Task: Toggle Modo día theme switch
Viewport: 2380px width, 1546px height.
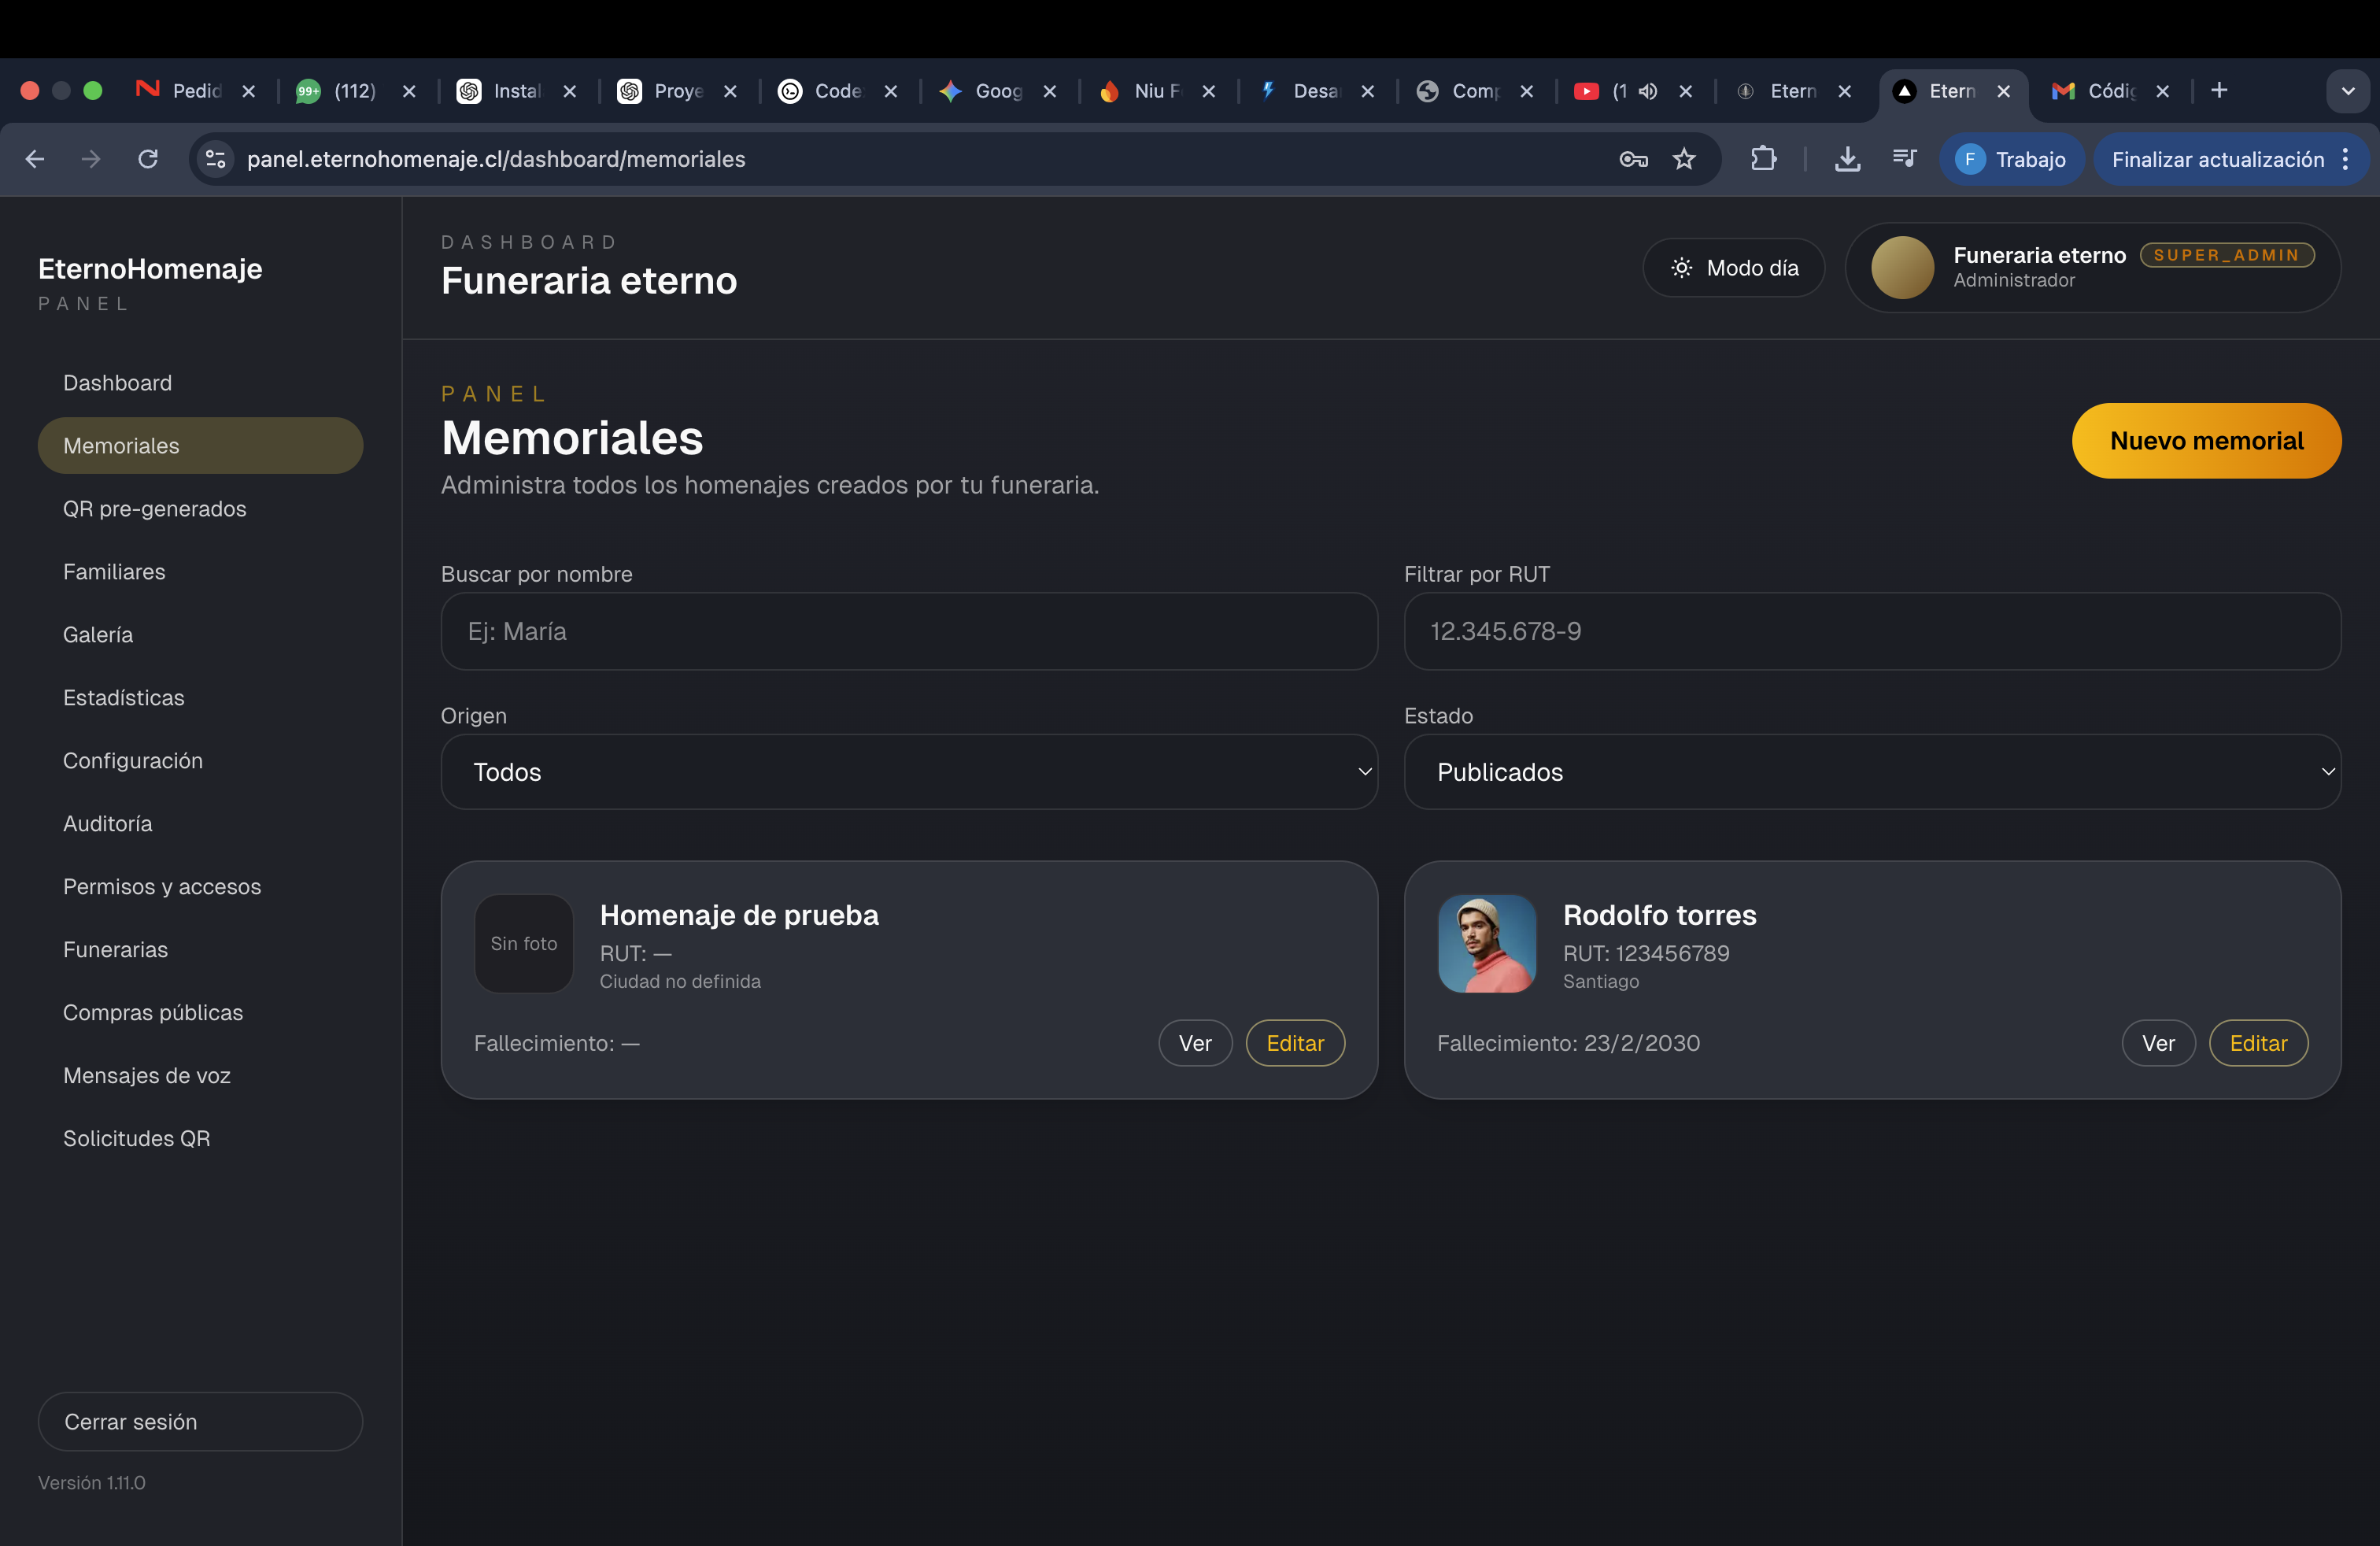Action: (x=1733, y=268)
